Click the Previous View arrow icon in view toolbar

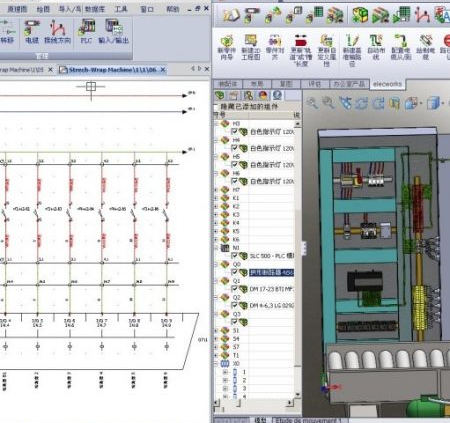345,103
